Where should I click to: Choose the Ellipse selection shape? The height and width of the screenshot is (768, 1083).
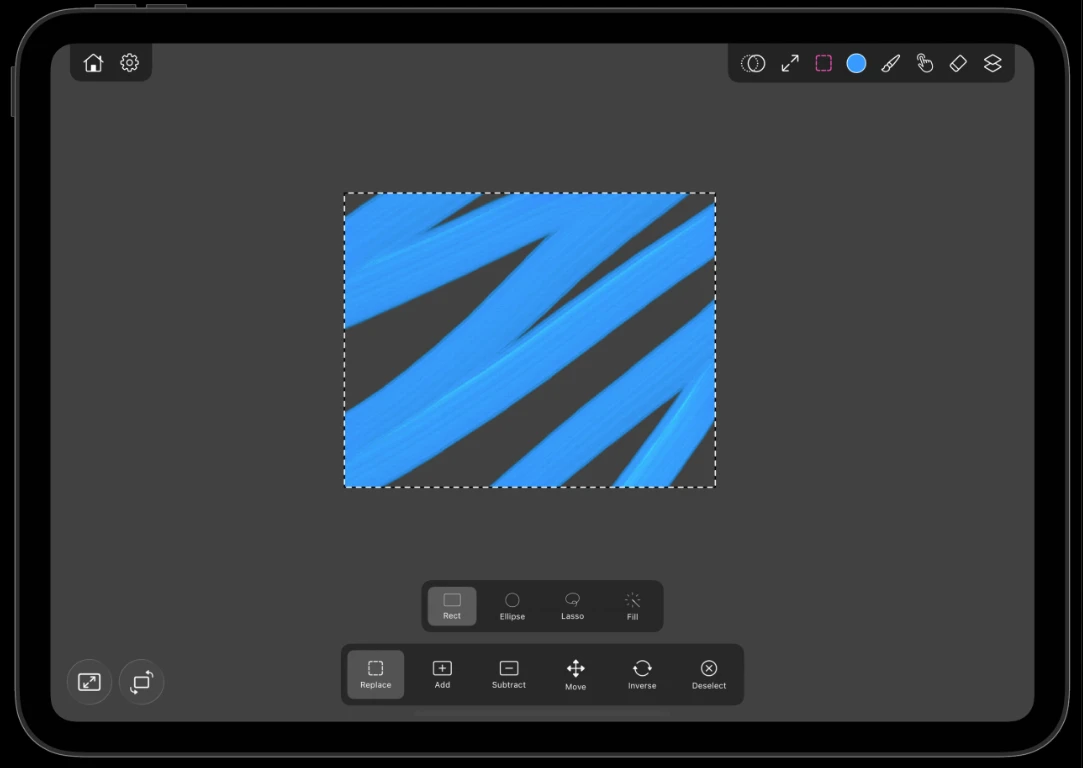pos(512,606)
